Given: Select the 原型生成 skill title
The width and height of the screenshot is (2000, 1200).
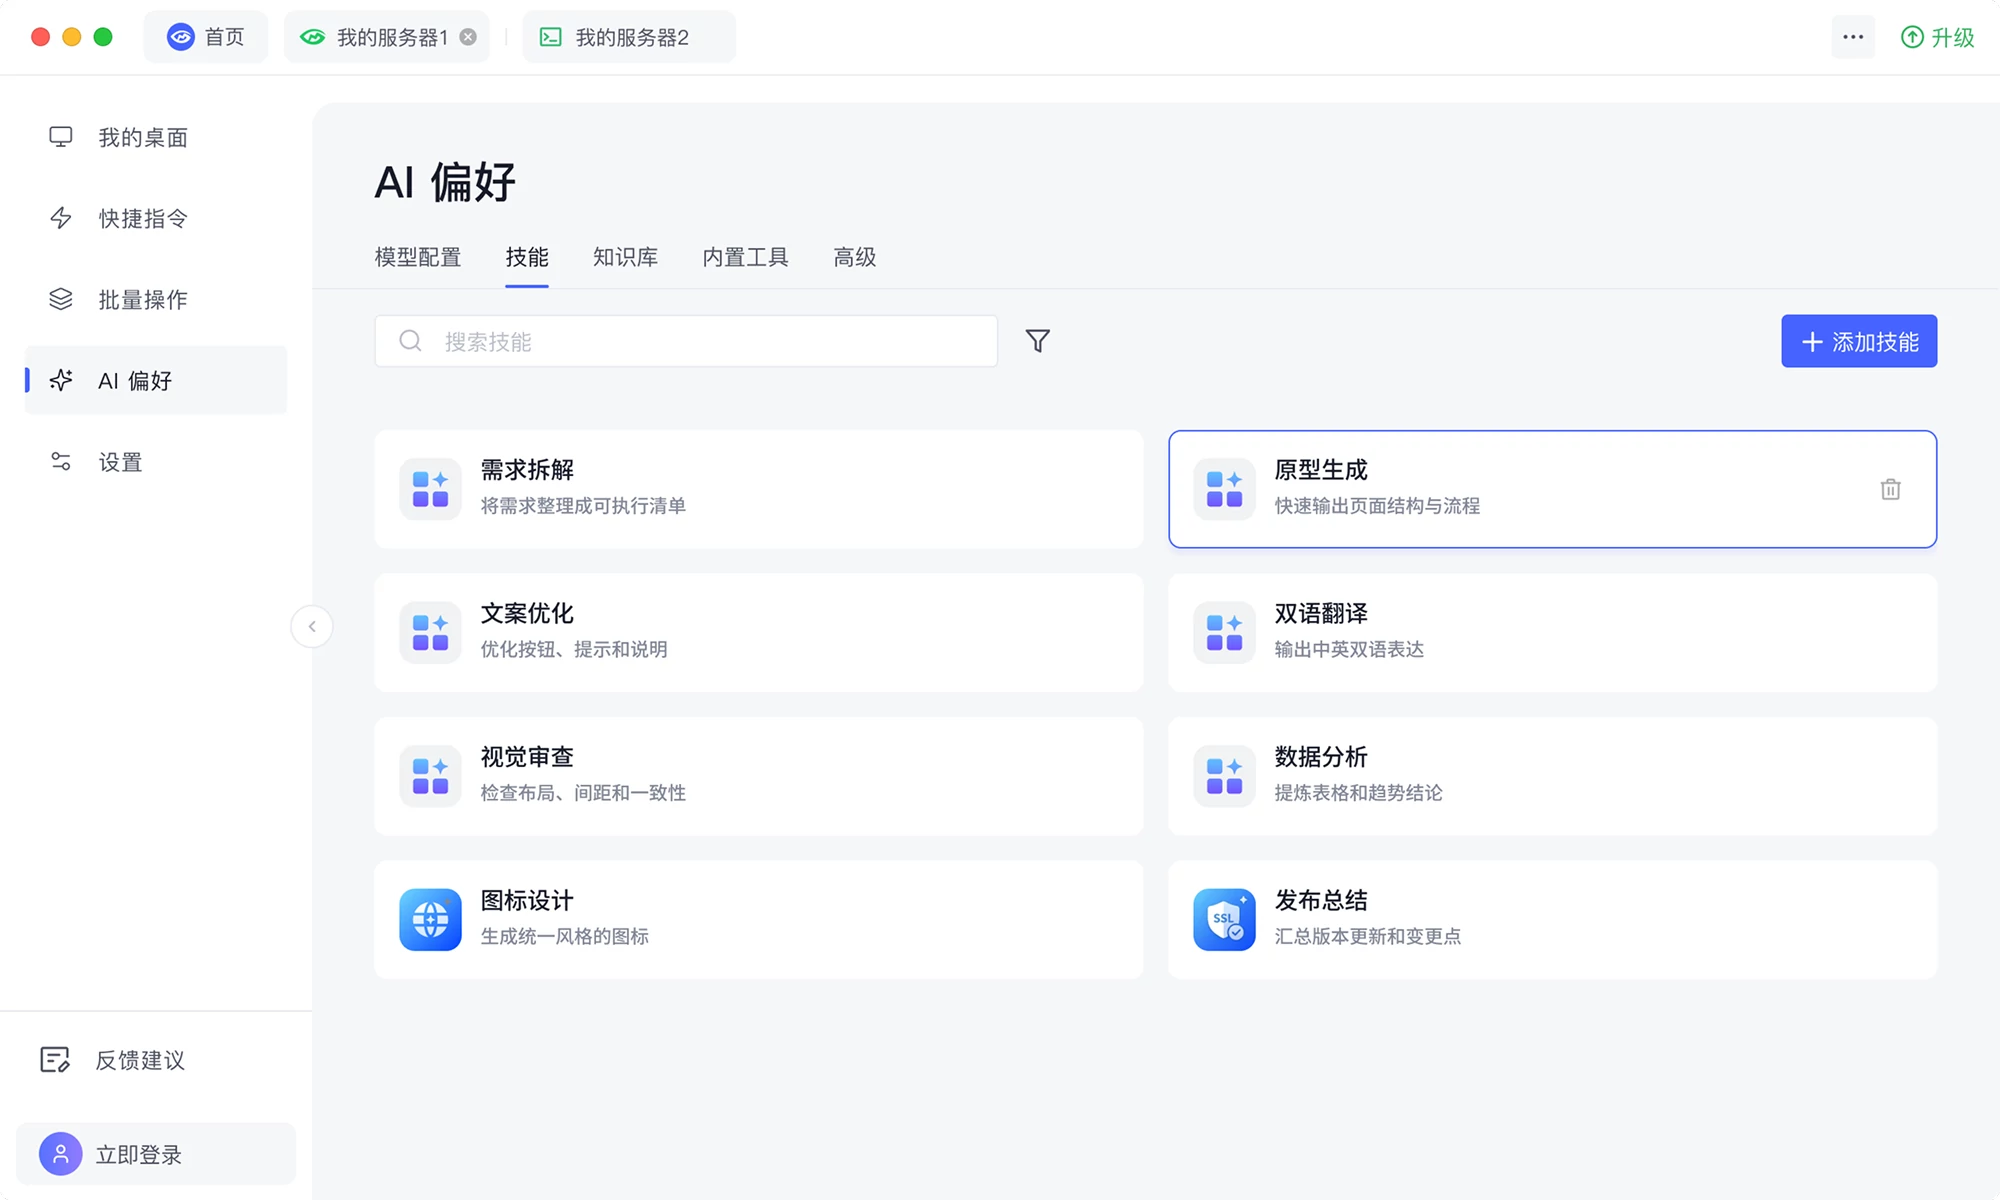Looking at the screenshot, I should [x=1321, y=470].
